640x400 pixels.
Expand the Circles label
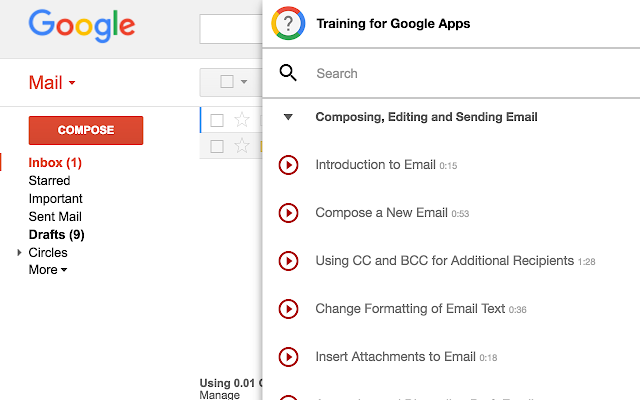click(x=19, y=252)
